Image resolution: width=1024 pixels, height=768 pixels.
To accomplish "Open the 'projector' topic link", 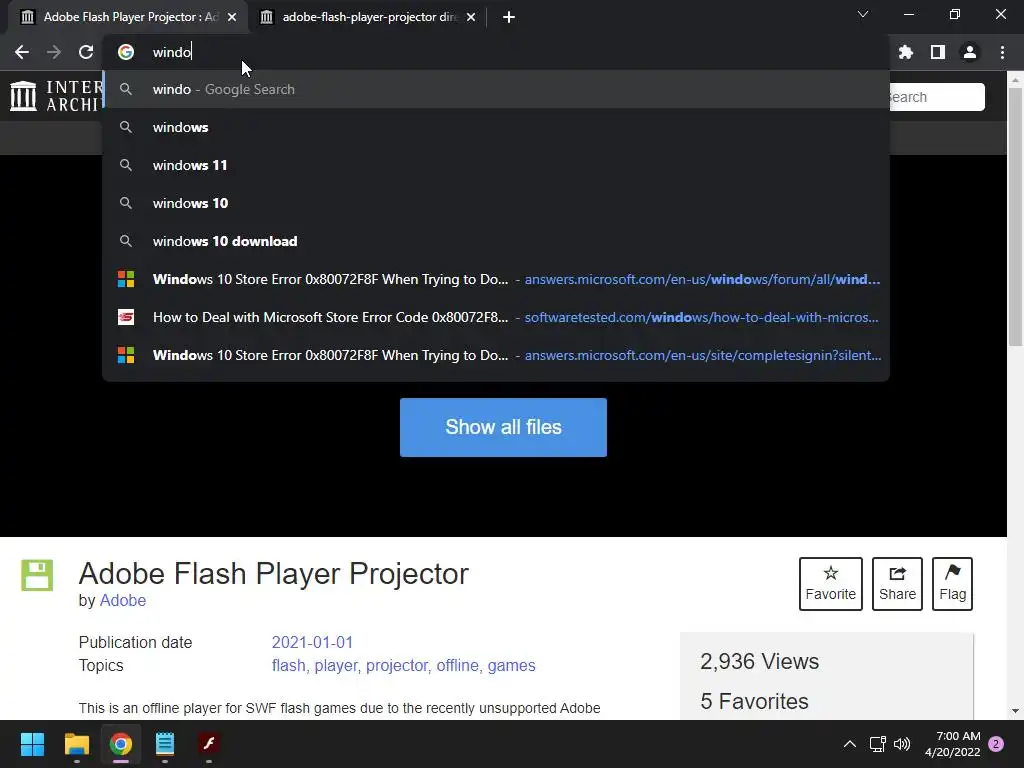I will pyautogui.click(x=396, y=665).
